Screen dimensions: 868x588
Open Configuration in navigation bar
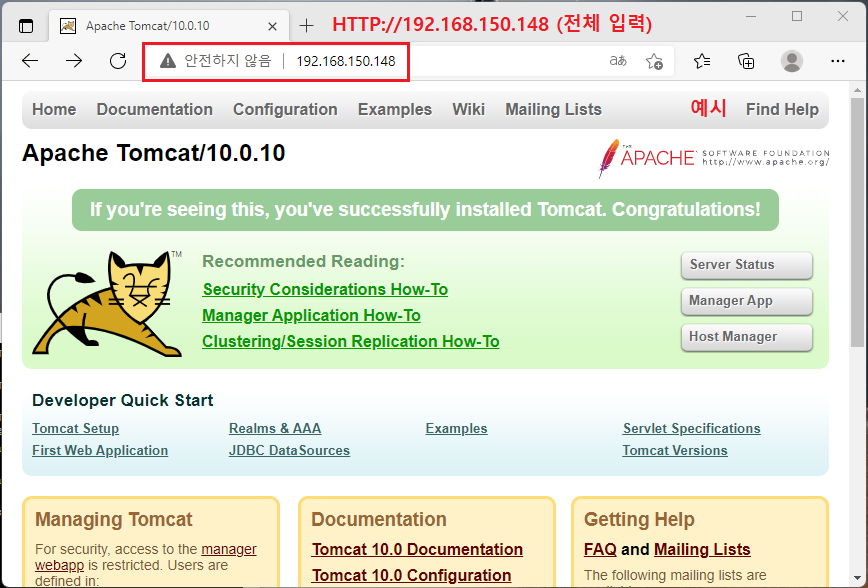point(285,110)
